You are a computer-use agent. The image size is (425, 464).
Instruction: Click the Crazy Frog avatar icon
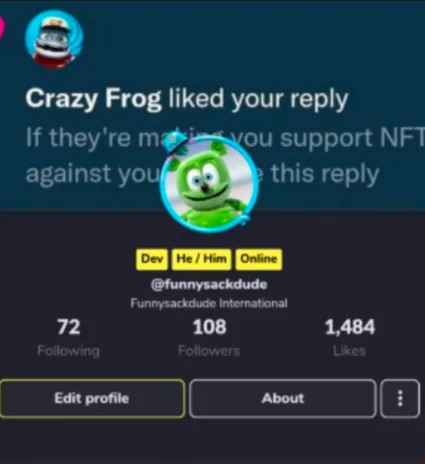[x=54, y=39]
